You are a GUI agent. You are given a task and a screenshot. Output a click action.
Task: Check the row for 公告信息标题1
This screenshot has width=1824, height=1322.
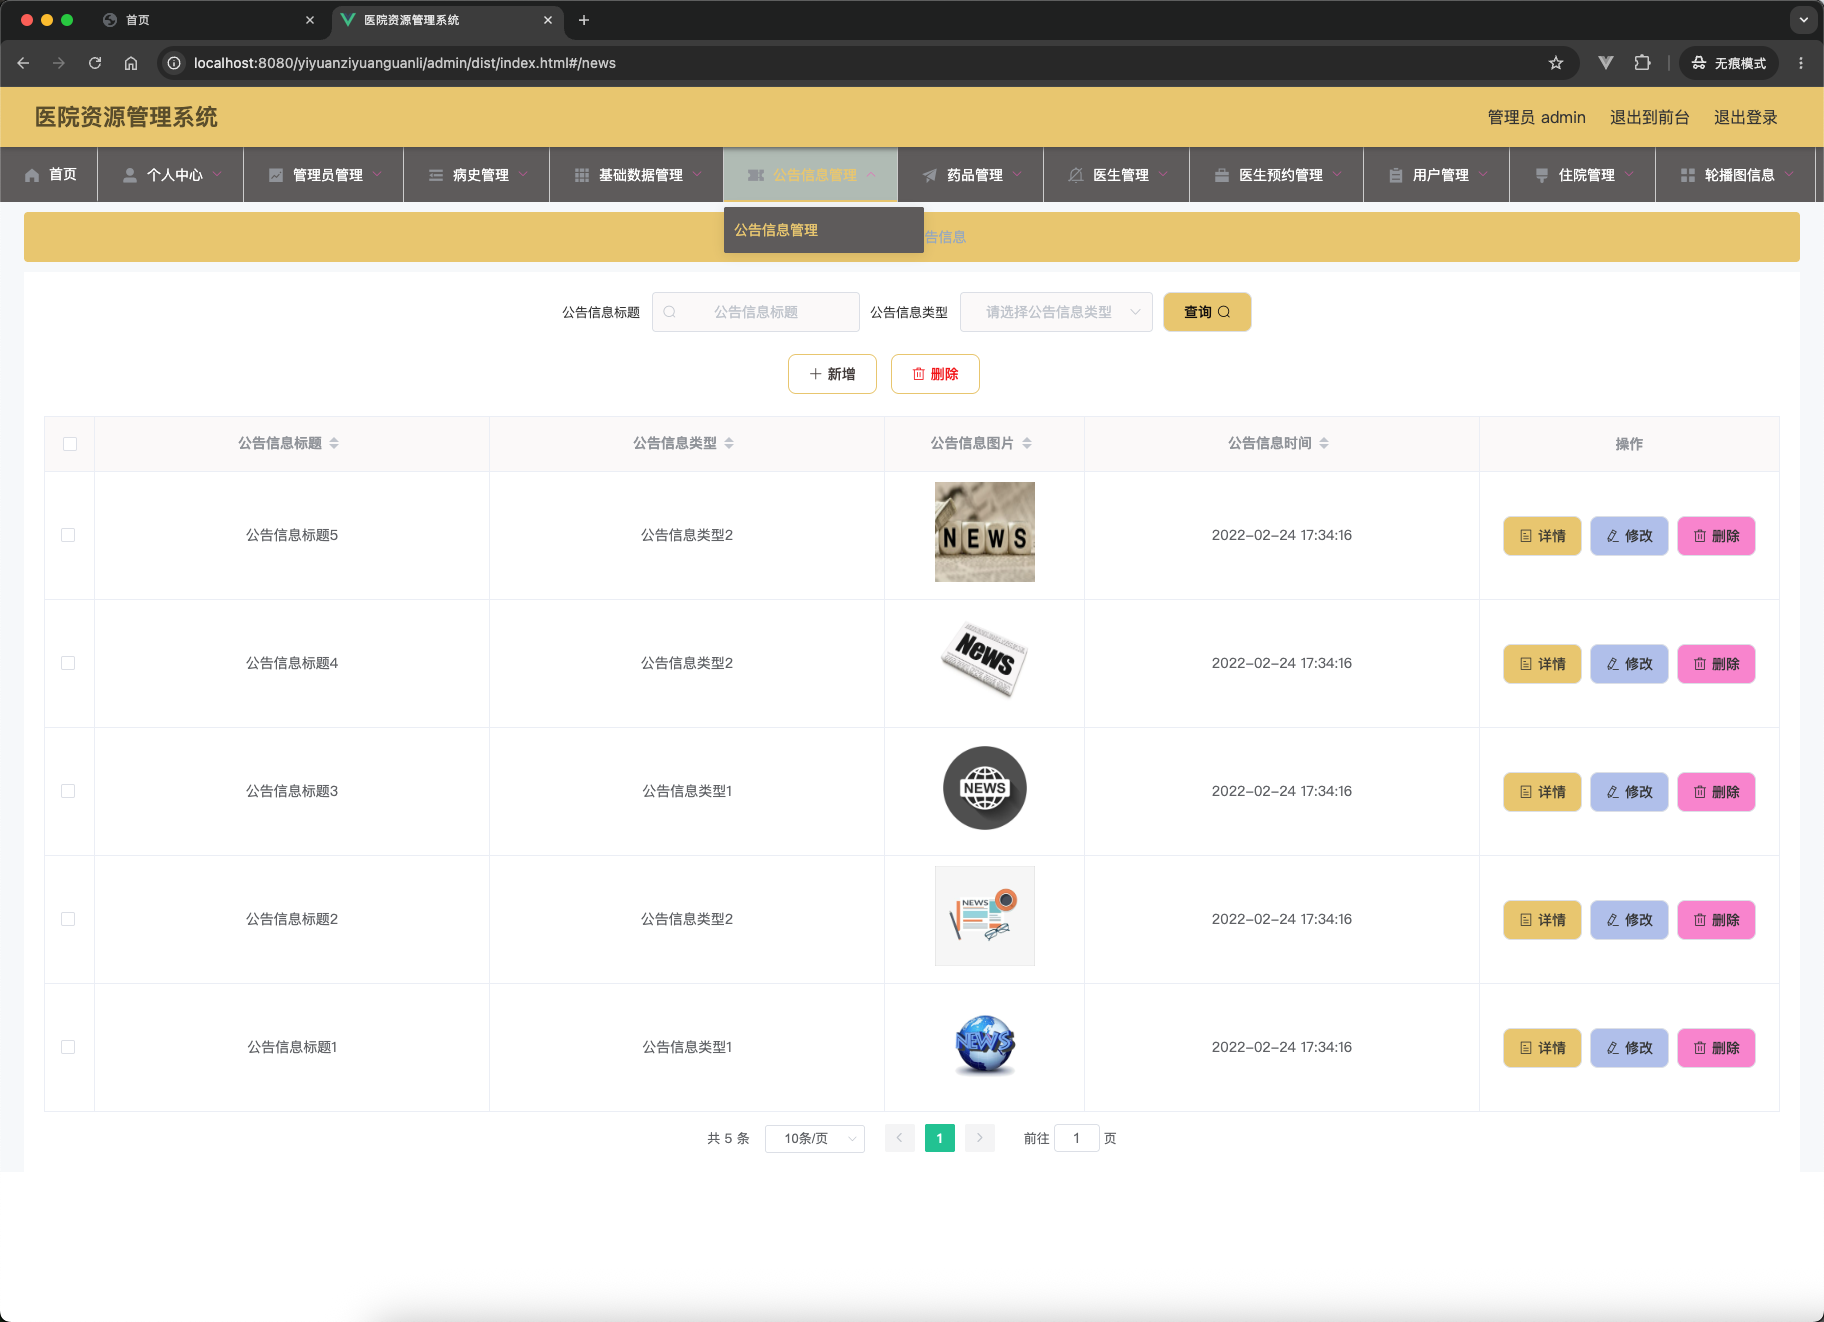point(68,1047)
